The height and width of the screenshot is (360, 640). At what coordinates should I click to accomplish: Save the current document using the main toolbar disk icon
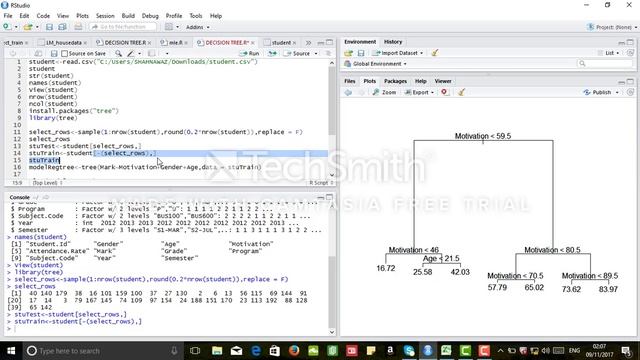coord(49,27)
